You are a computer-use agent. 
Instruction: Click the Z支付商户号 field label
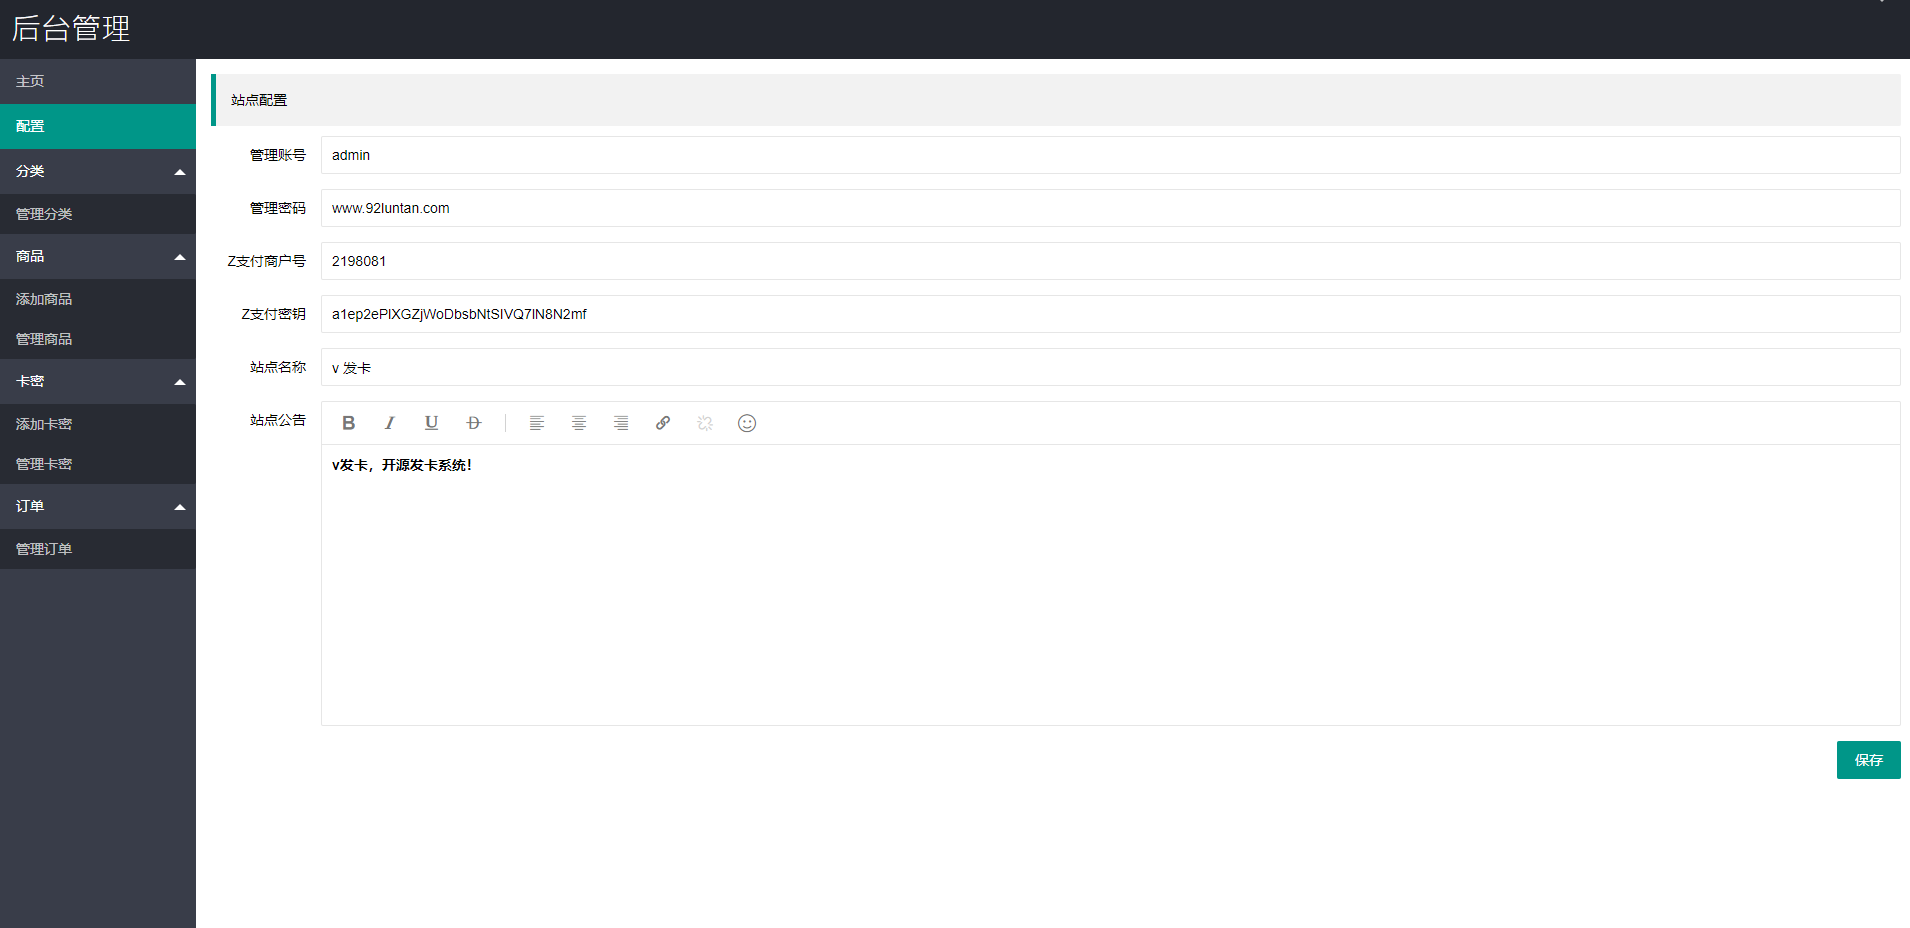pyautogui.click(x=266, y=261)
